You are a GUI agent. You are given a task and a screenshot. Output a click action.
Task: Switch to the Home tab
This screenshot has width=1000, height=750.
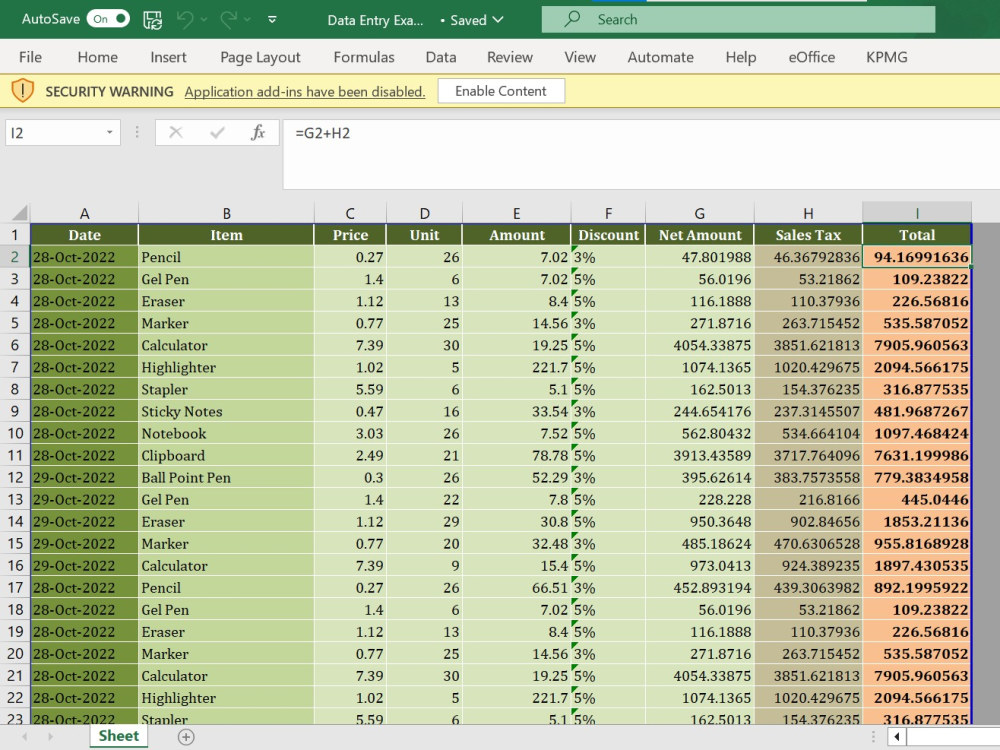(x=98, y=57)
